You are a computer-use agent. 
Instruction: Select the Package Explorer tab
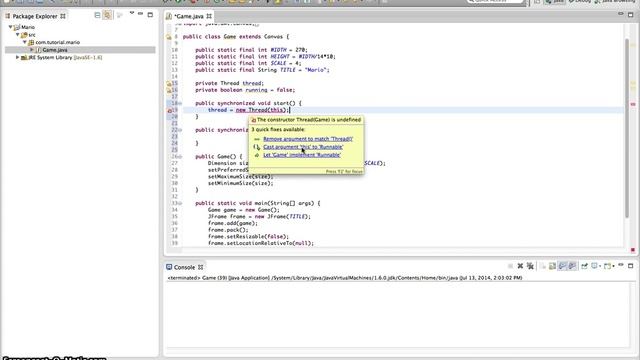(35, 16)
